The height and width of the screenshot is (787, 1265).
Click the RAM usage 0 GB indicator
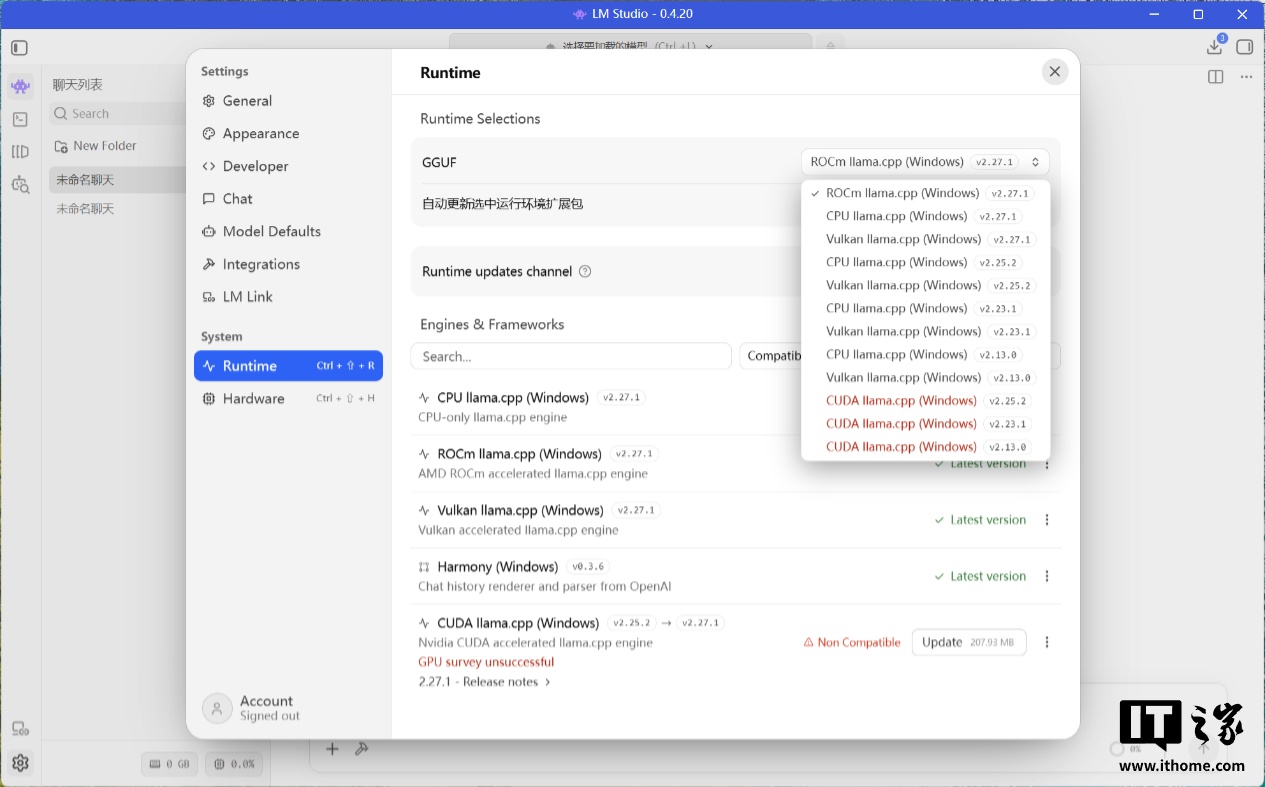170,764
